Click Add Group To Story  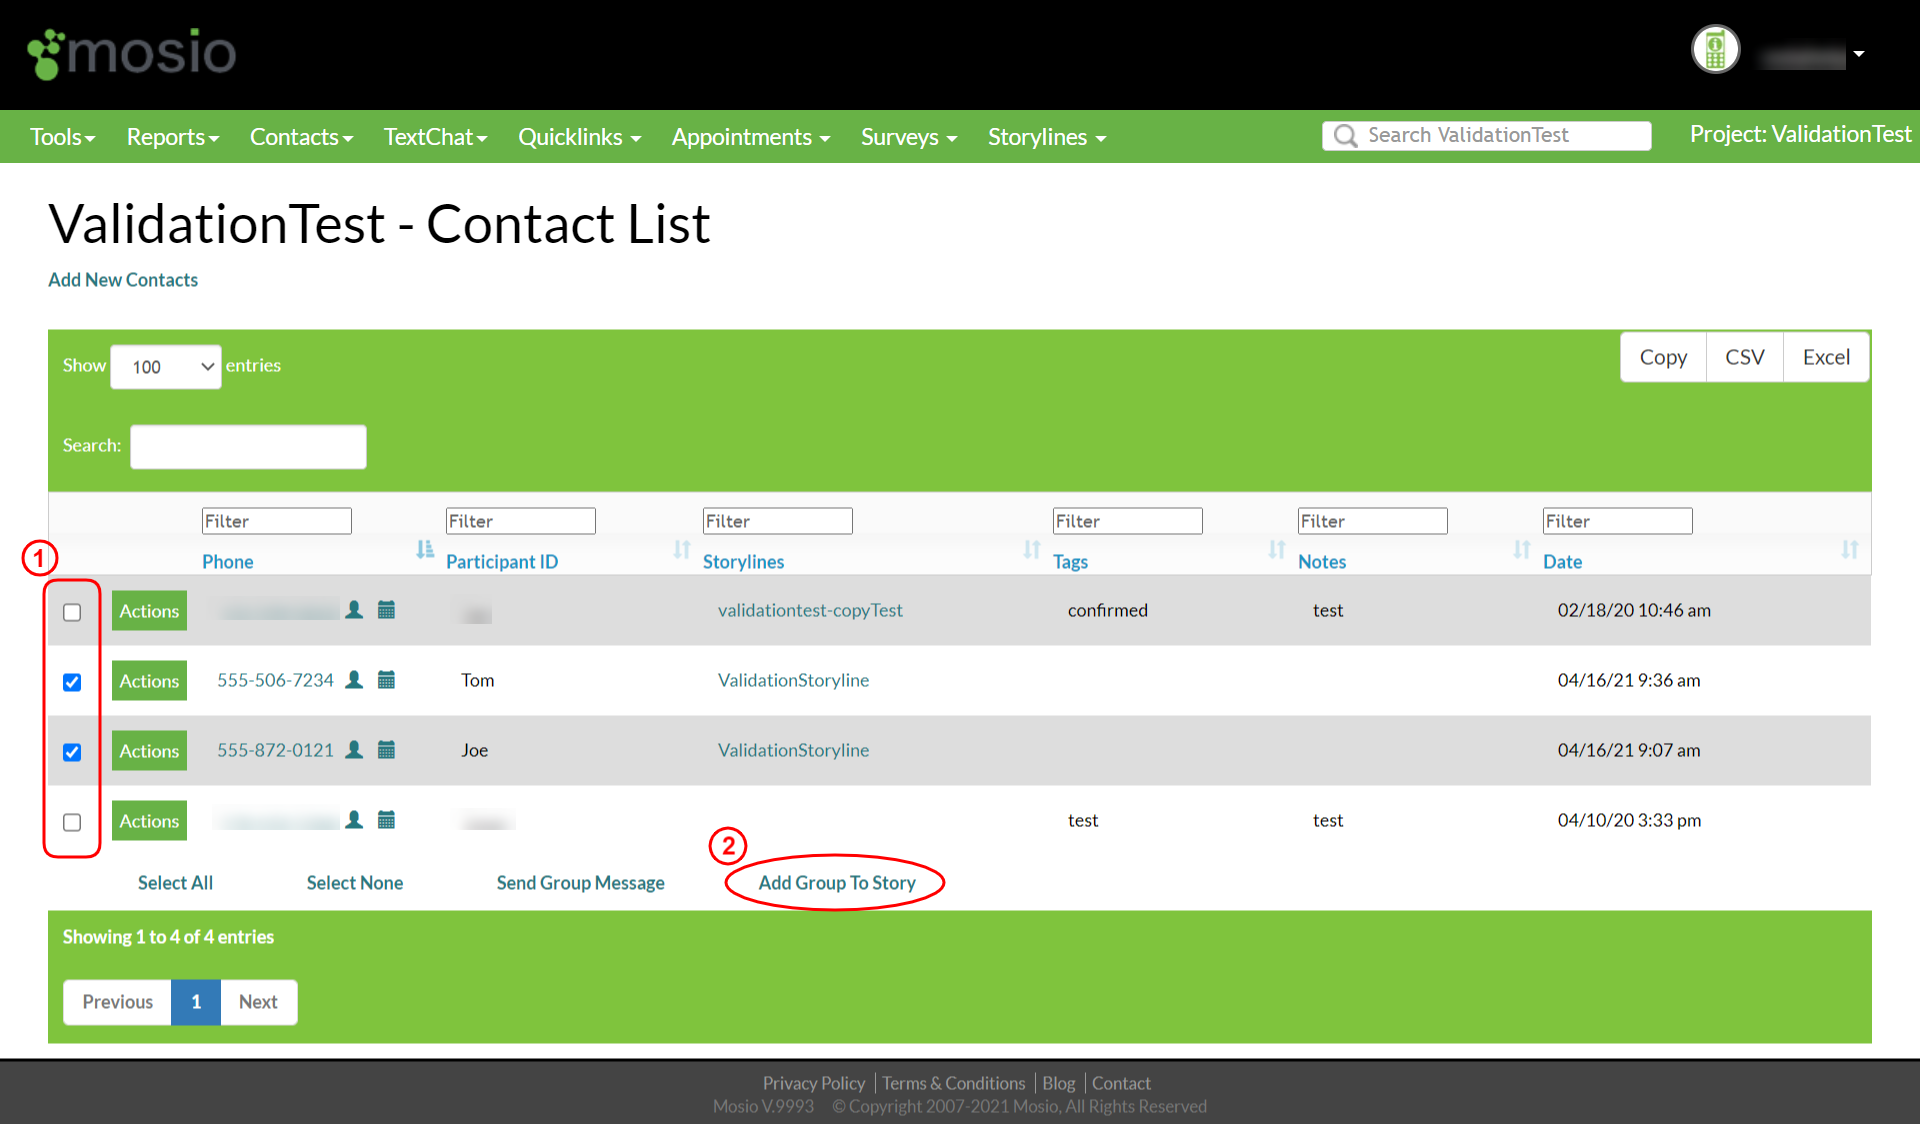click(x=837, y=883)
